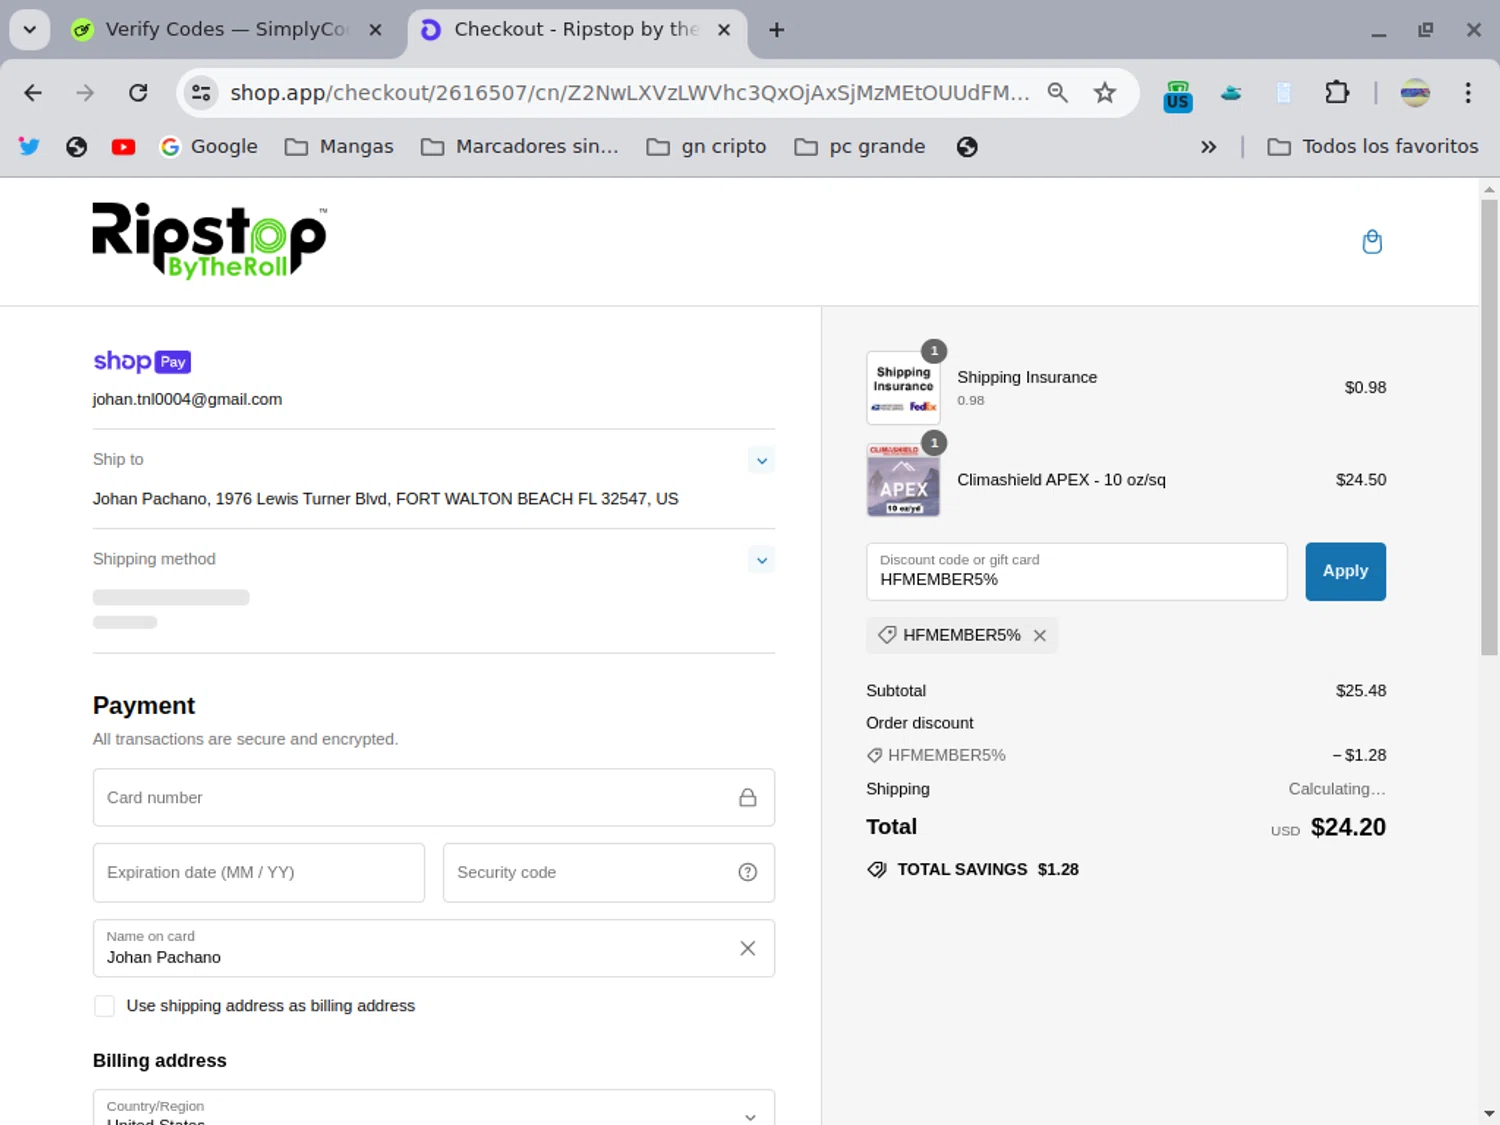Open site information icon in address bar

click(x=201, y=93)
